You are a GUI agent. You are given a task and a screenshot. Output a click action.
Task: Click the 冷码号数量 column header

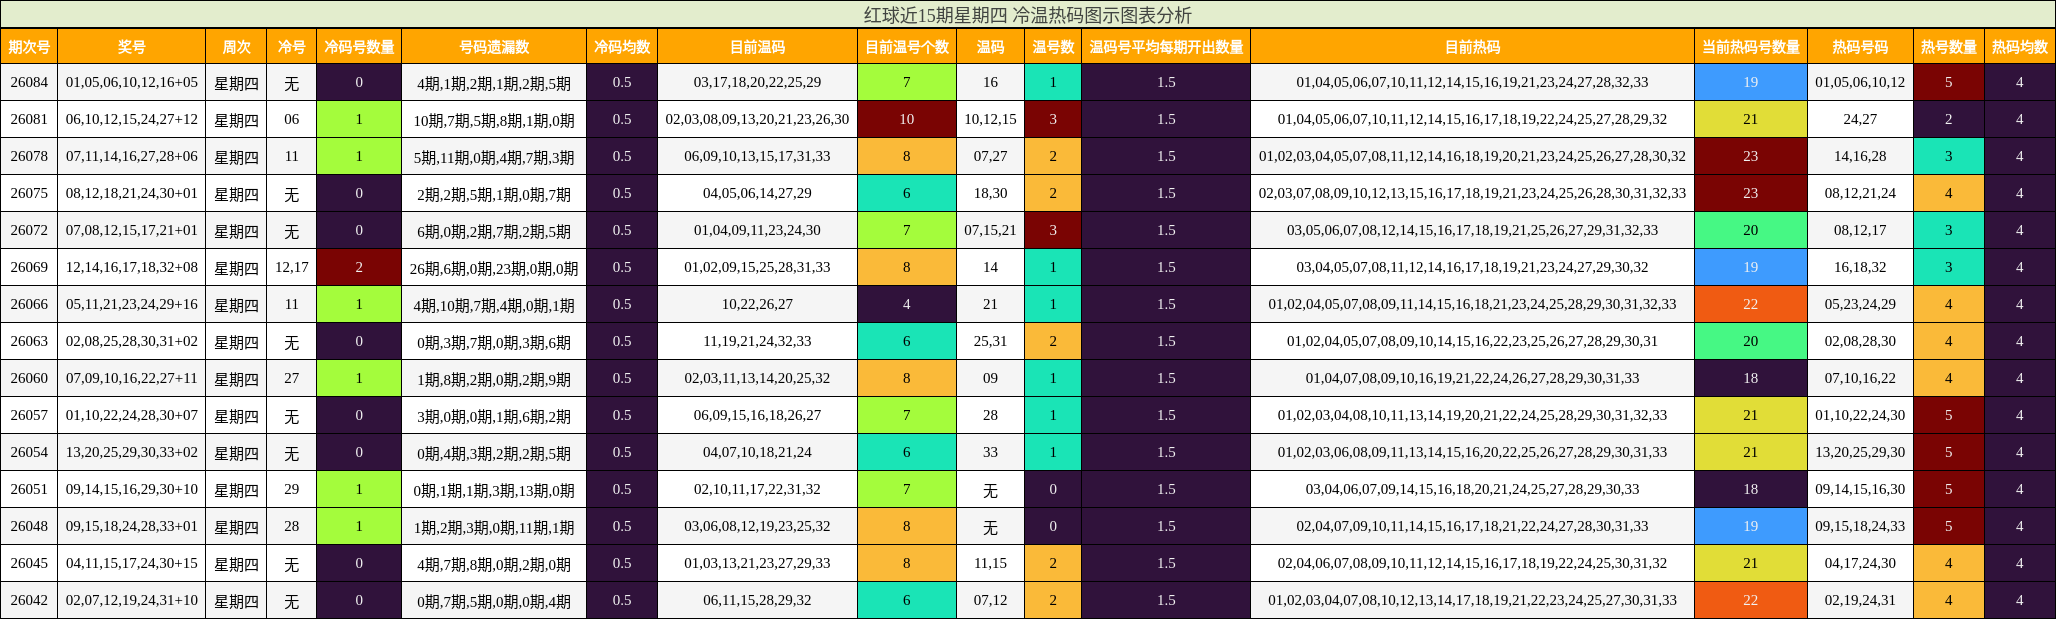[359, 46]
